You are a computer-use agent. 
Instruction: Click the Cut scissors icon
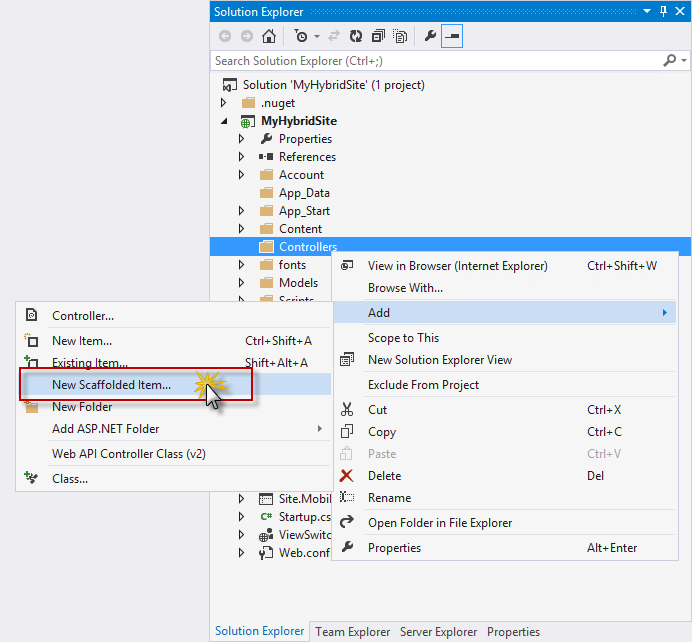(347, 409)
